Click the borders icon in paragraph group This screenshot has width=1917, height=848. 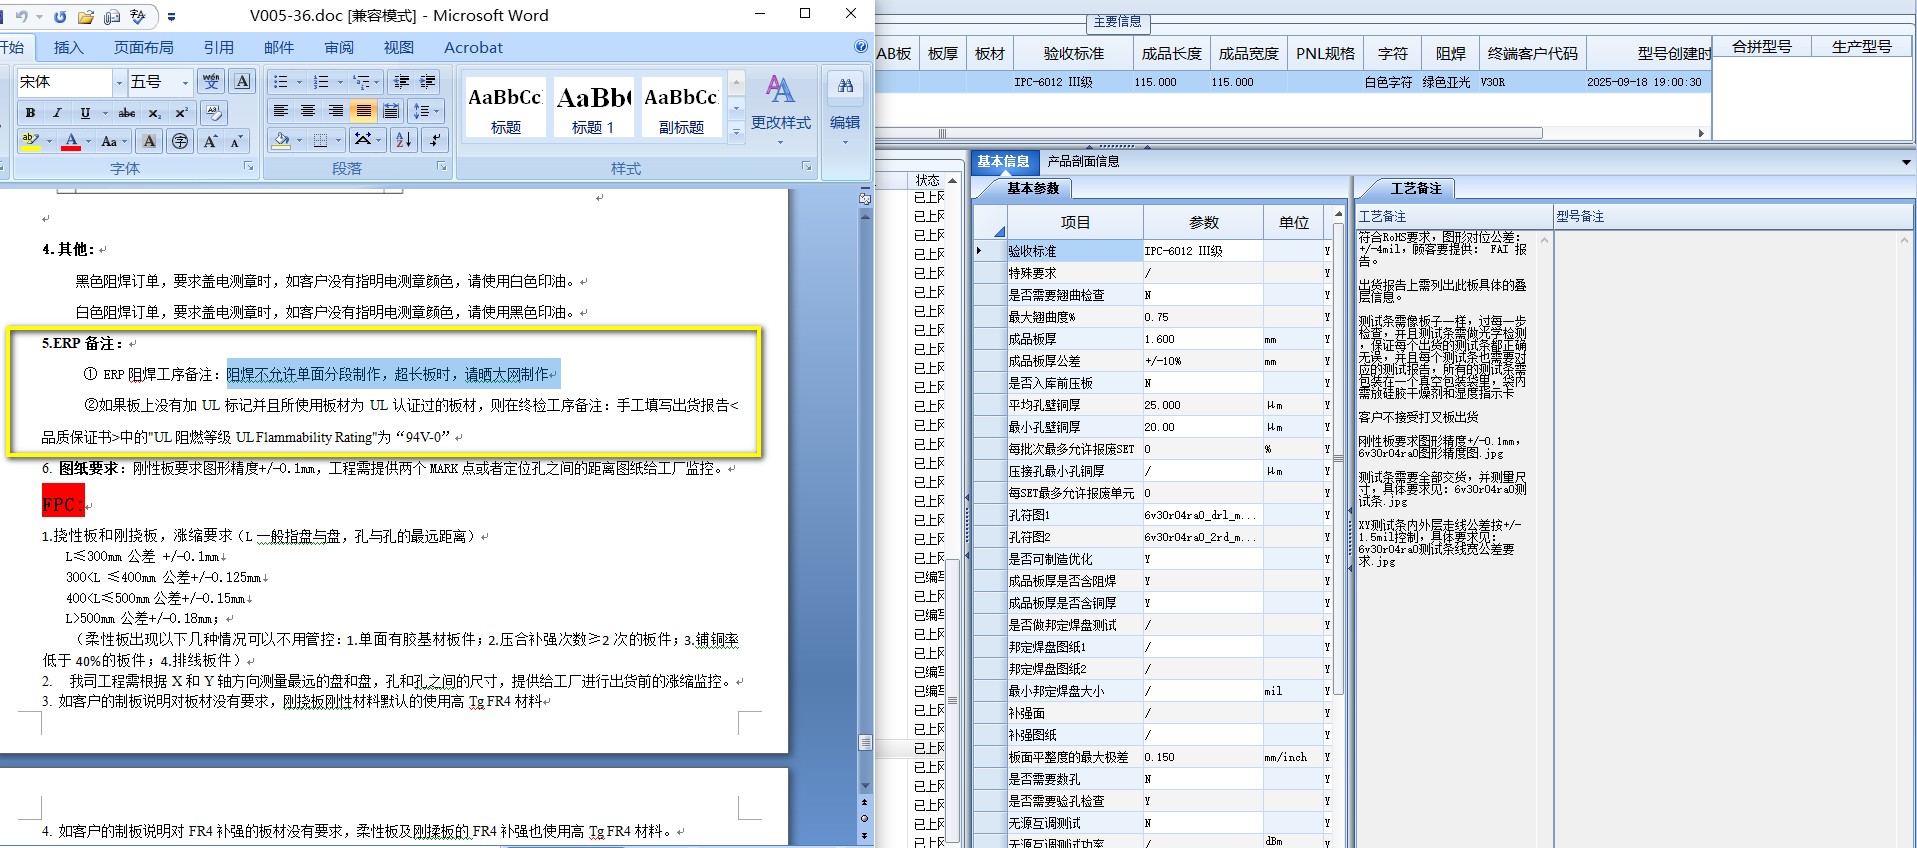tap(320, 140)
